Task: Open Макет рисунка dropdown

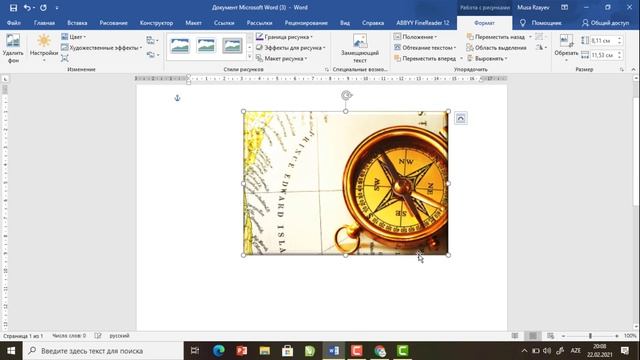Action: pos(282,58)
